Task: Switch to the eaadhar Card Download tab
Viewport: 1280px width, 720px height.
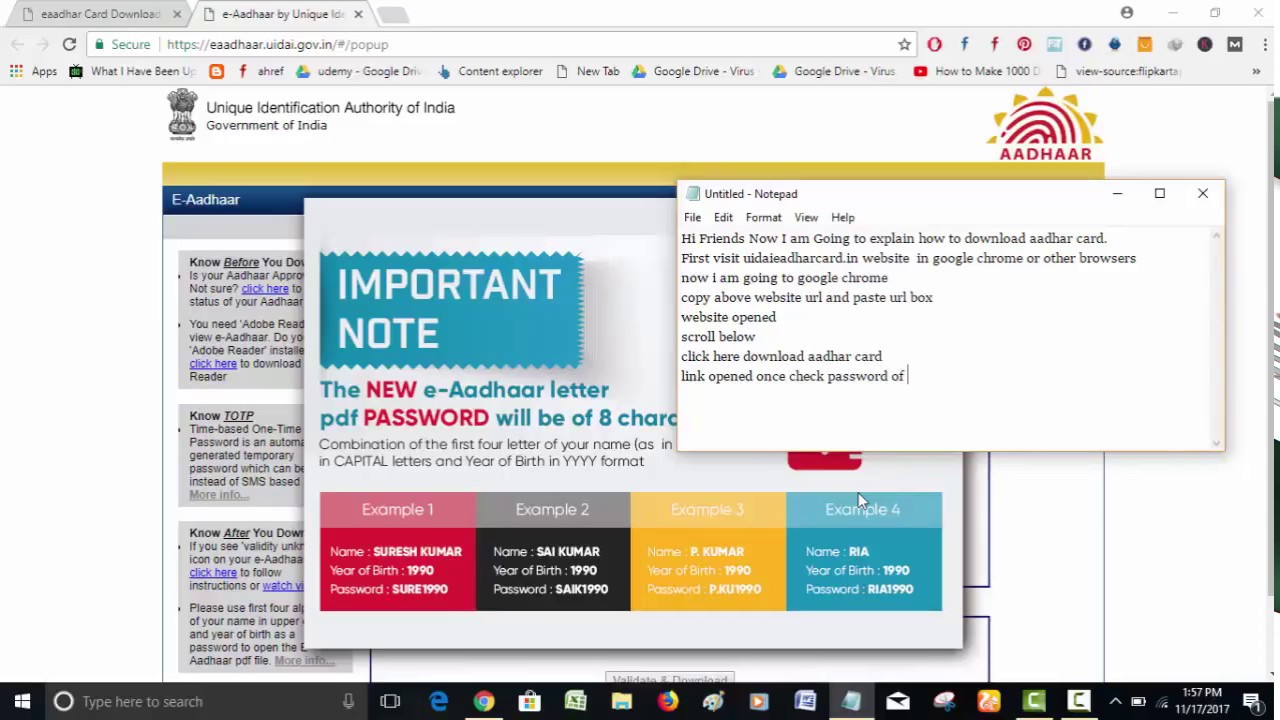Action: click(99, 14)
